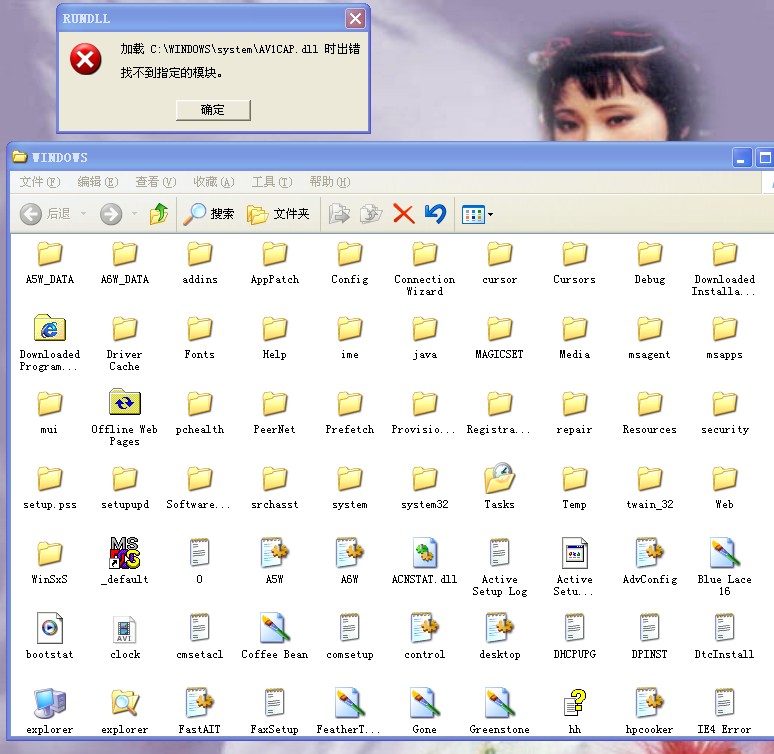Viewport: 774px width, 754px height.
Task: Select the bootstat media file
Action: tap(49, 636)
